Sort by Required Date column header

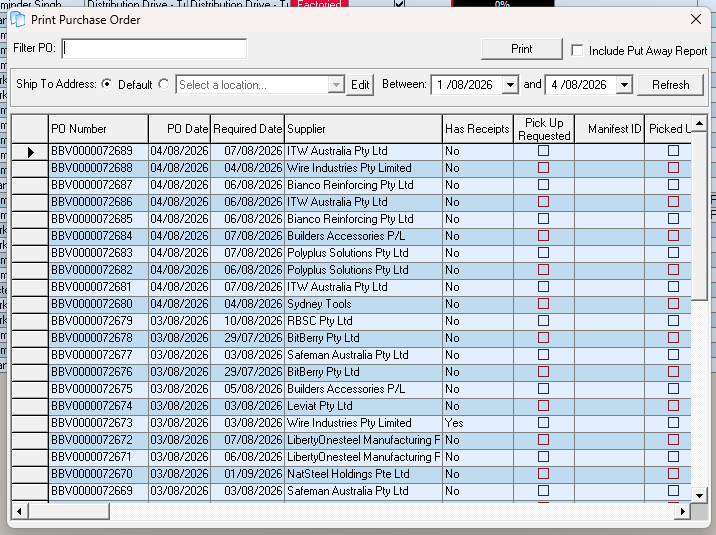(247, 129)
